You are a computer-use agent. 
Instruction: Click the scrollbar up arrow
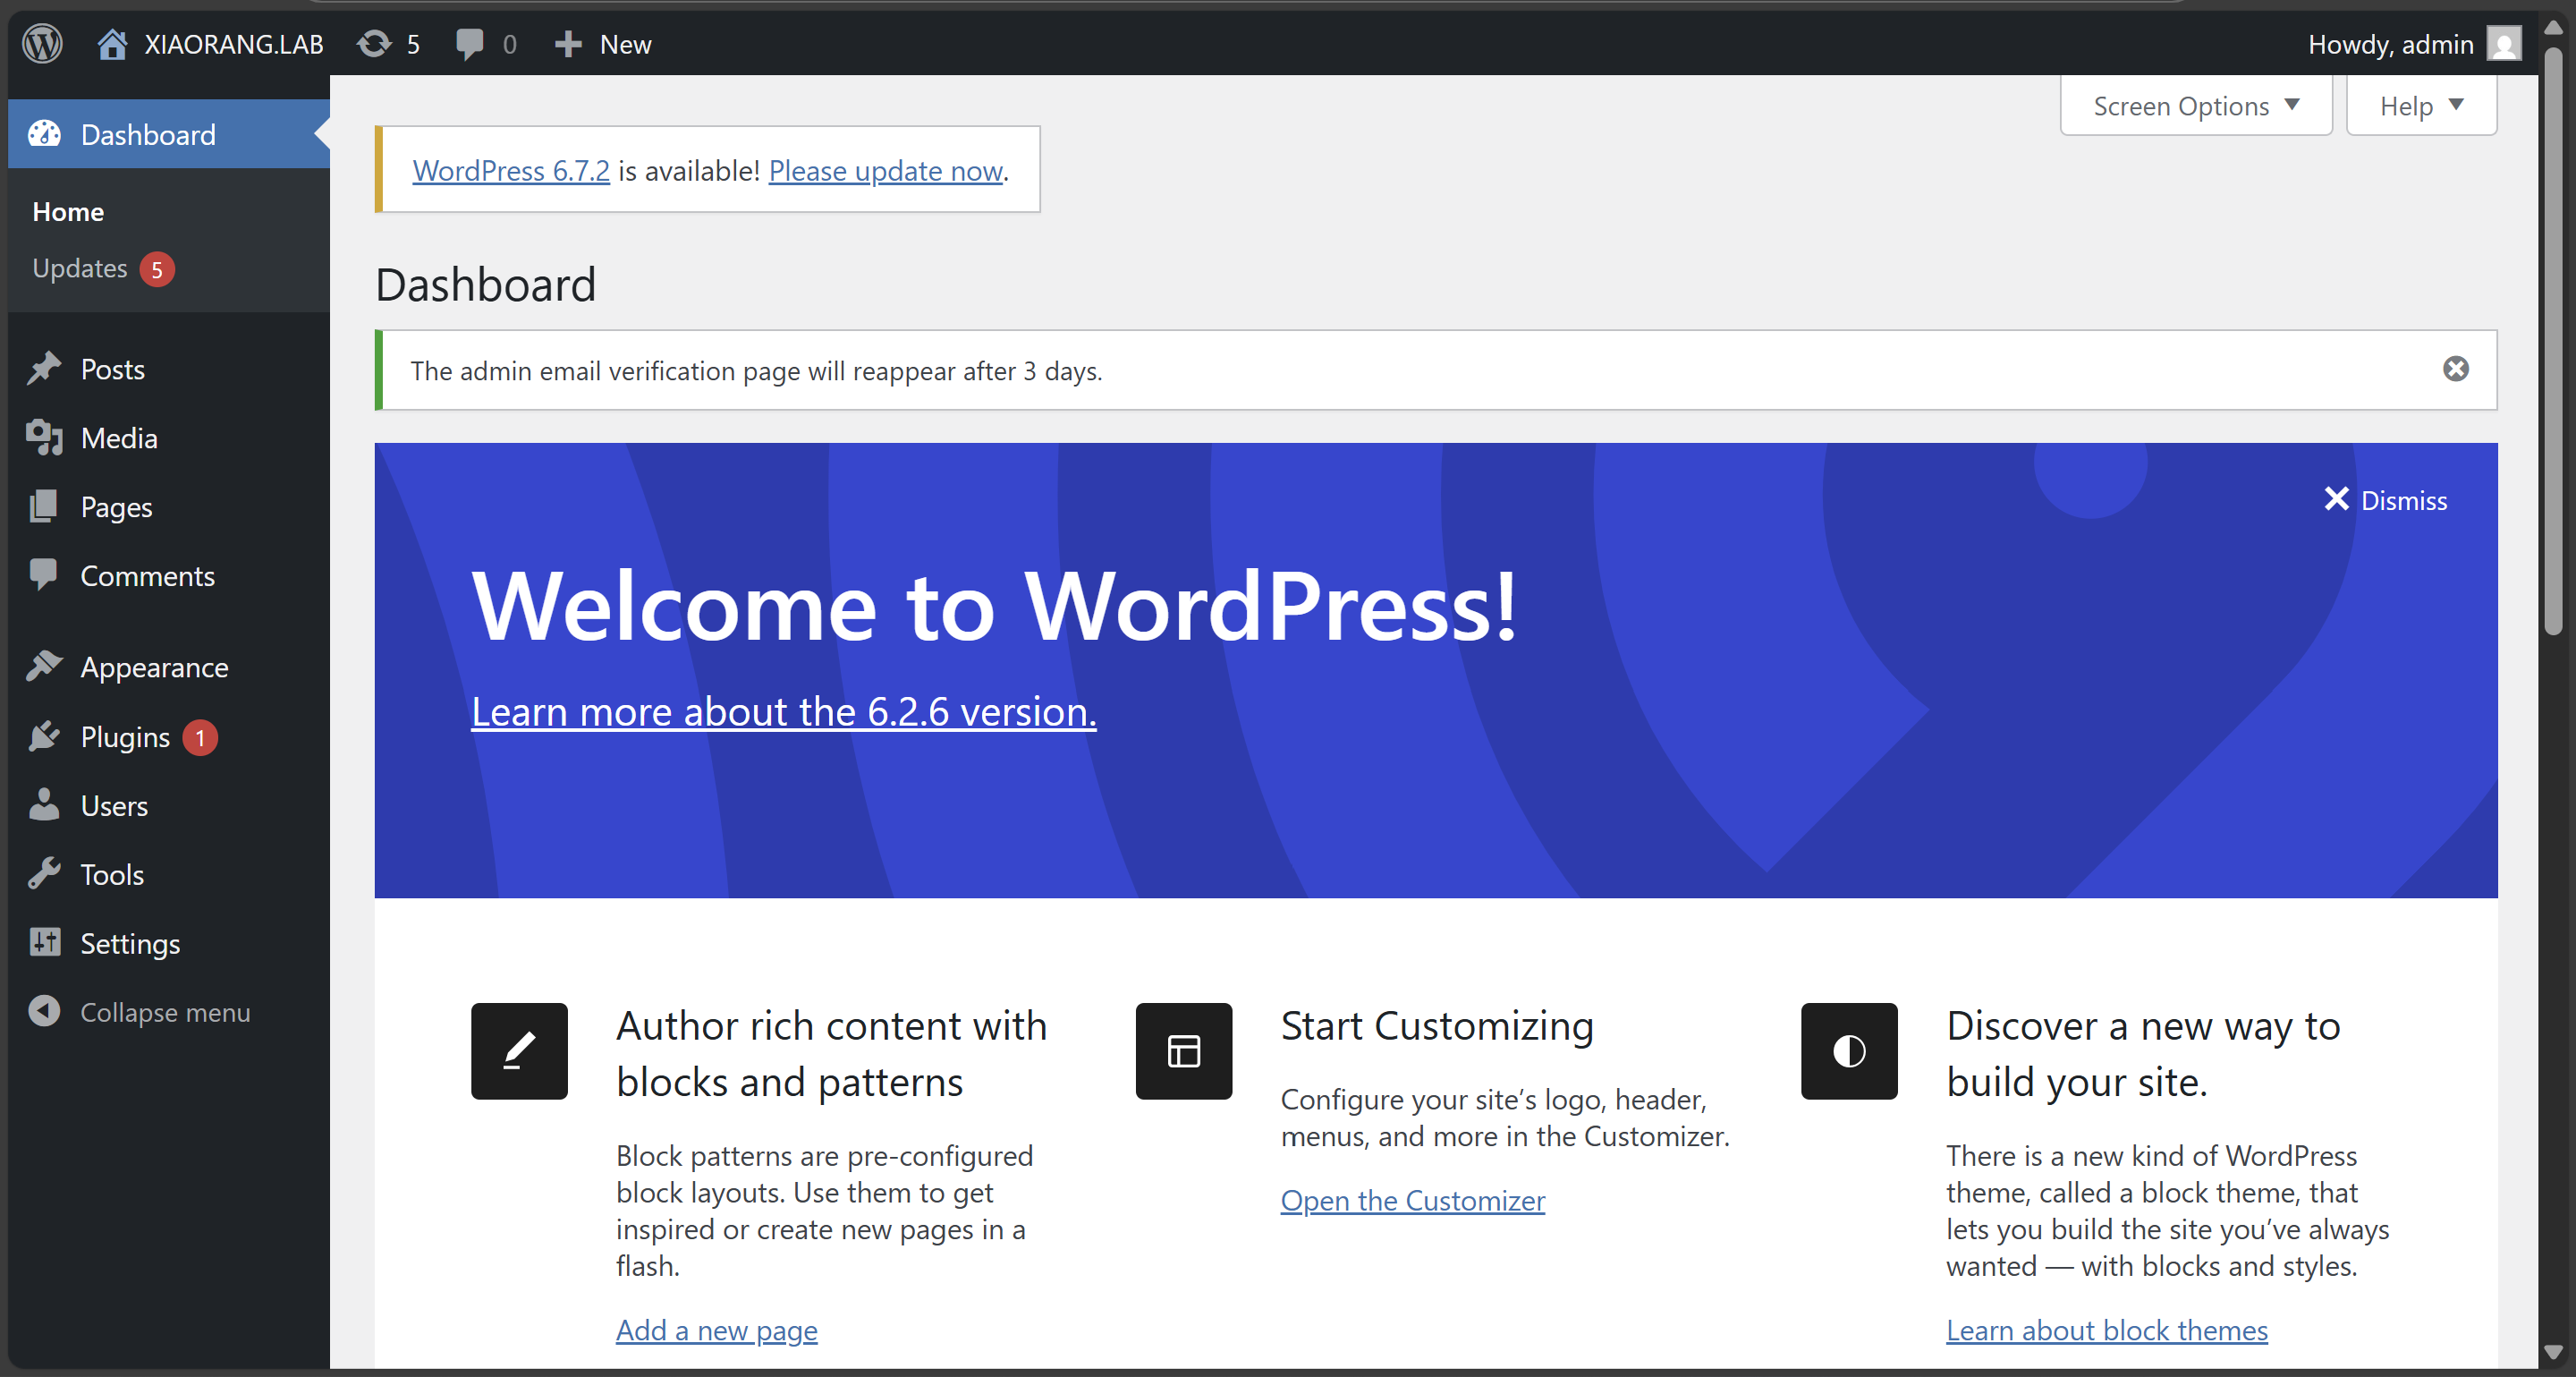pyautogui.click(x=2553, y=27)
